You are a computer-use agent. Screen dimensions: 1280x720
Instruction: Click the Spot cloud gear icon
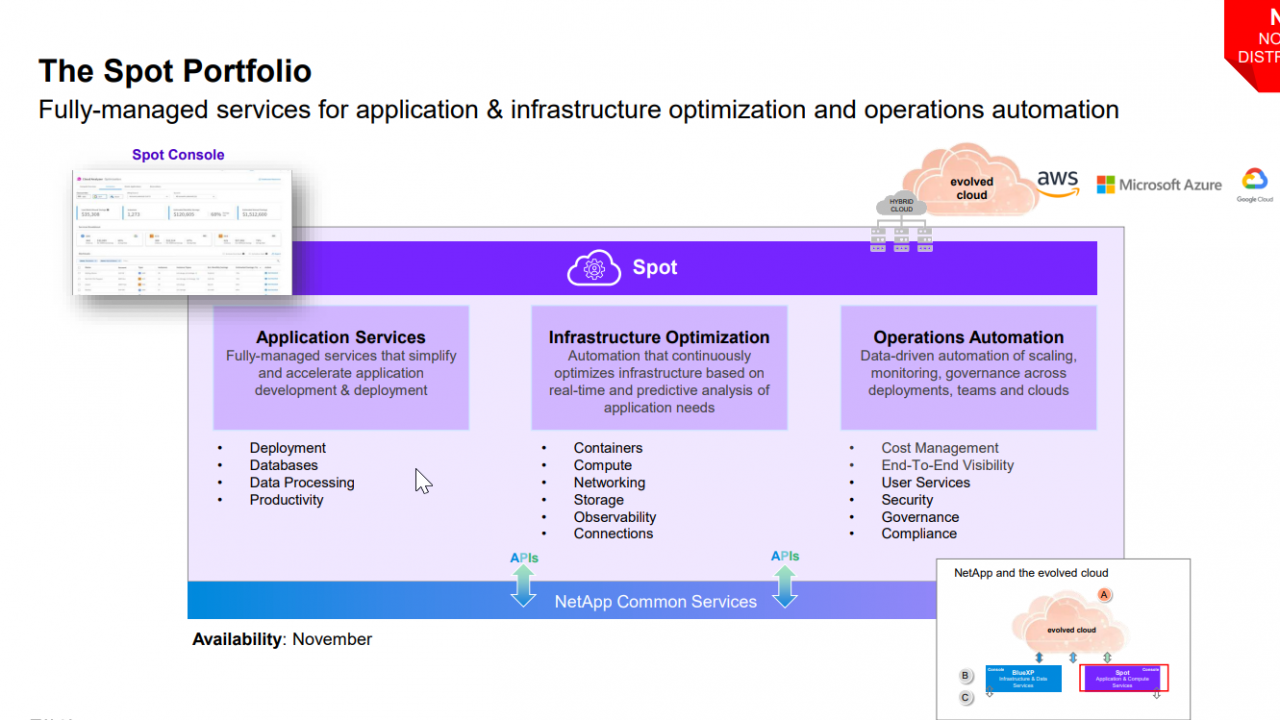tap(594, 268)
